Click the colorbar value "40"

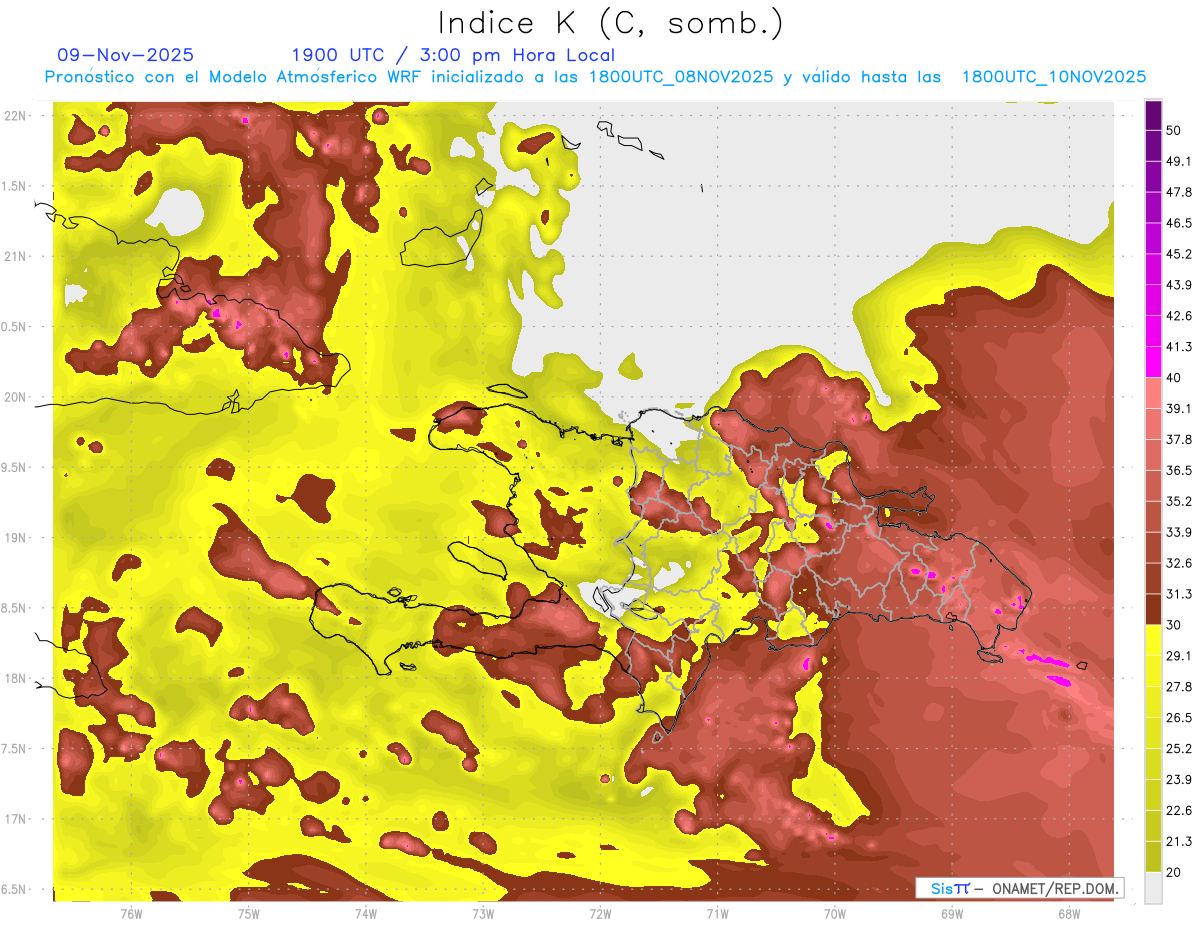(1174, 378)
